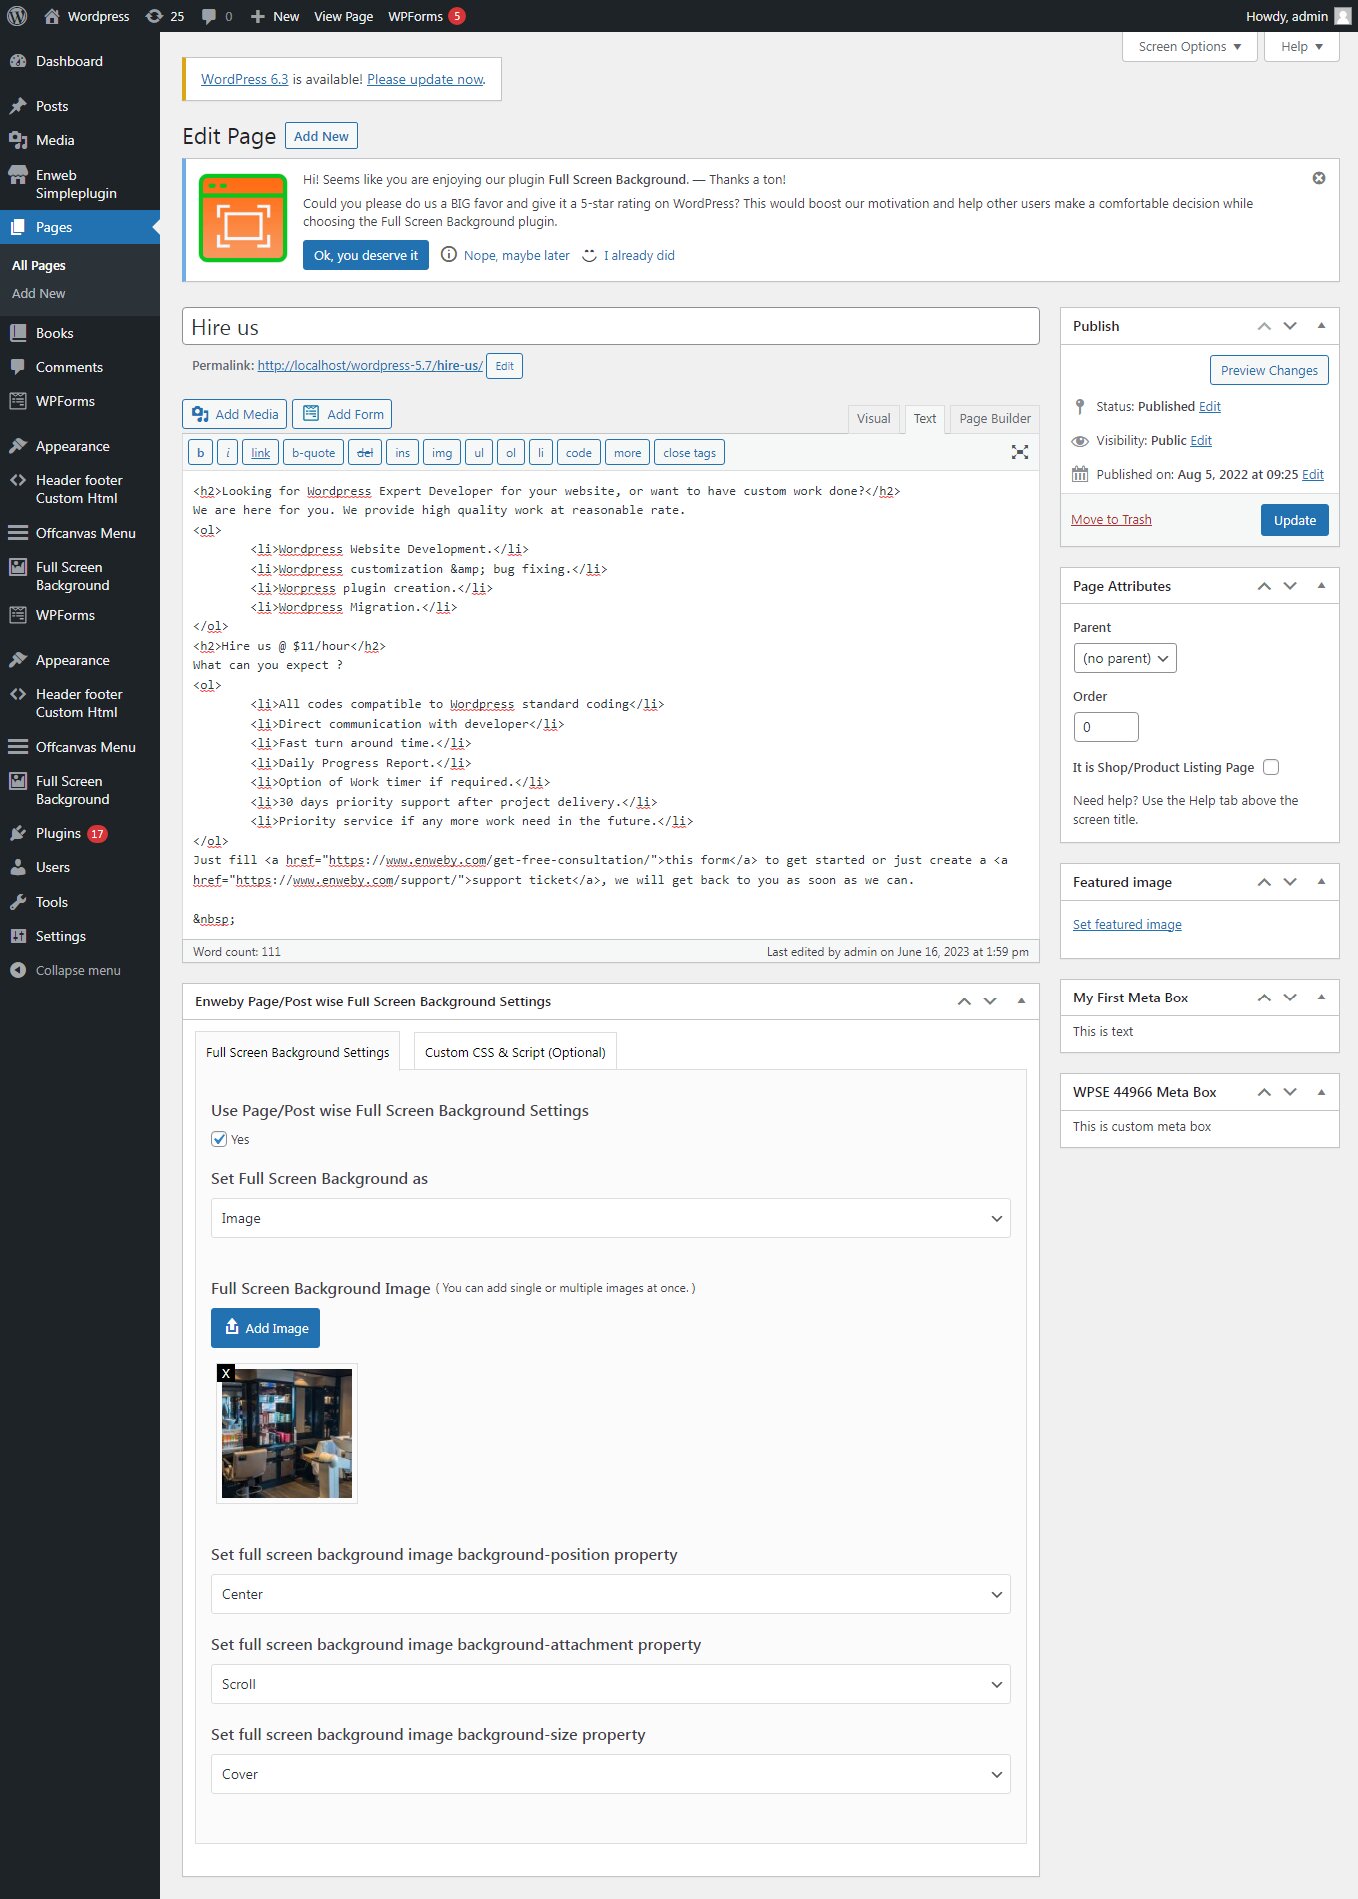Image resolution: width=1358 pixels, height=1899 pixels.
Task: Collapse the WPSE 44966 Meta Box
Action: click(1321, 1092)
